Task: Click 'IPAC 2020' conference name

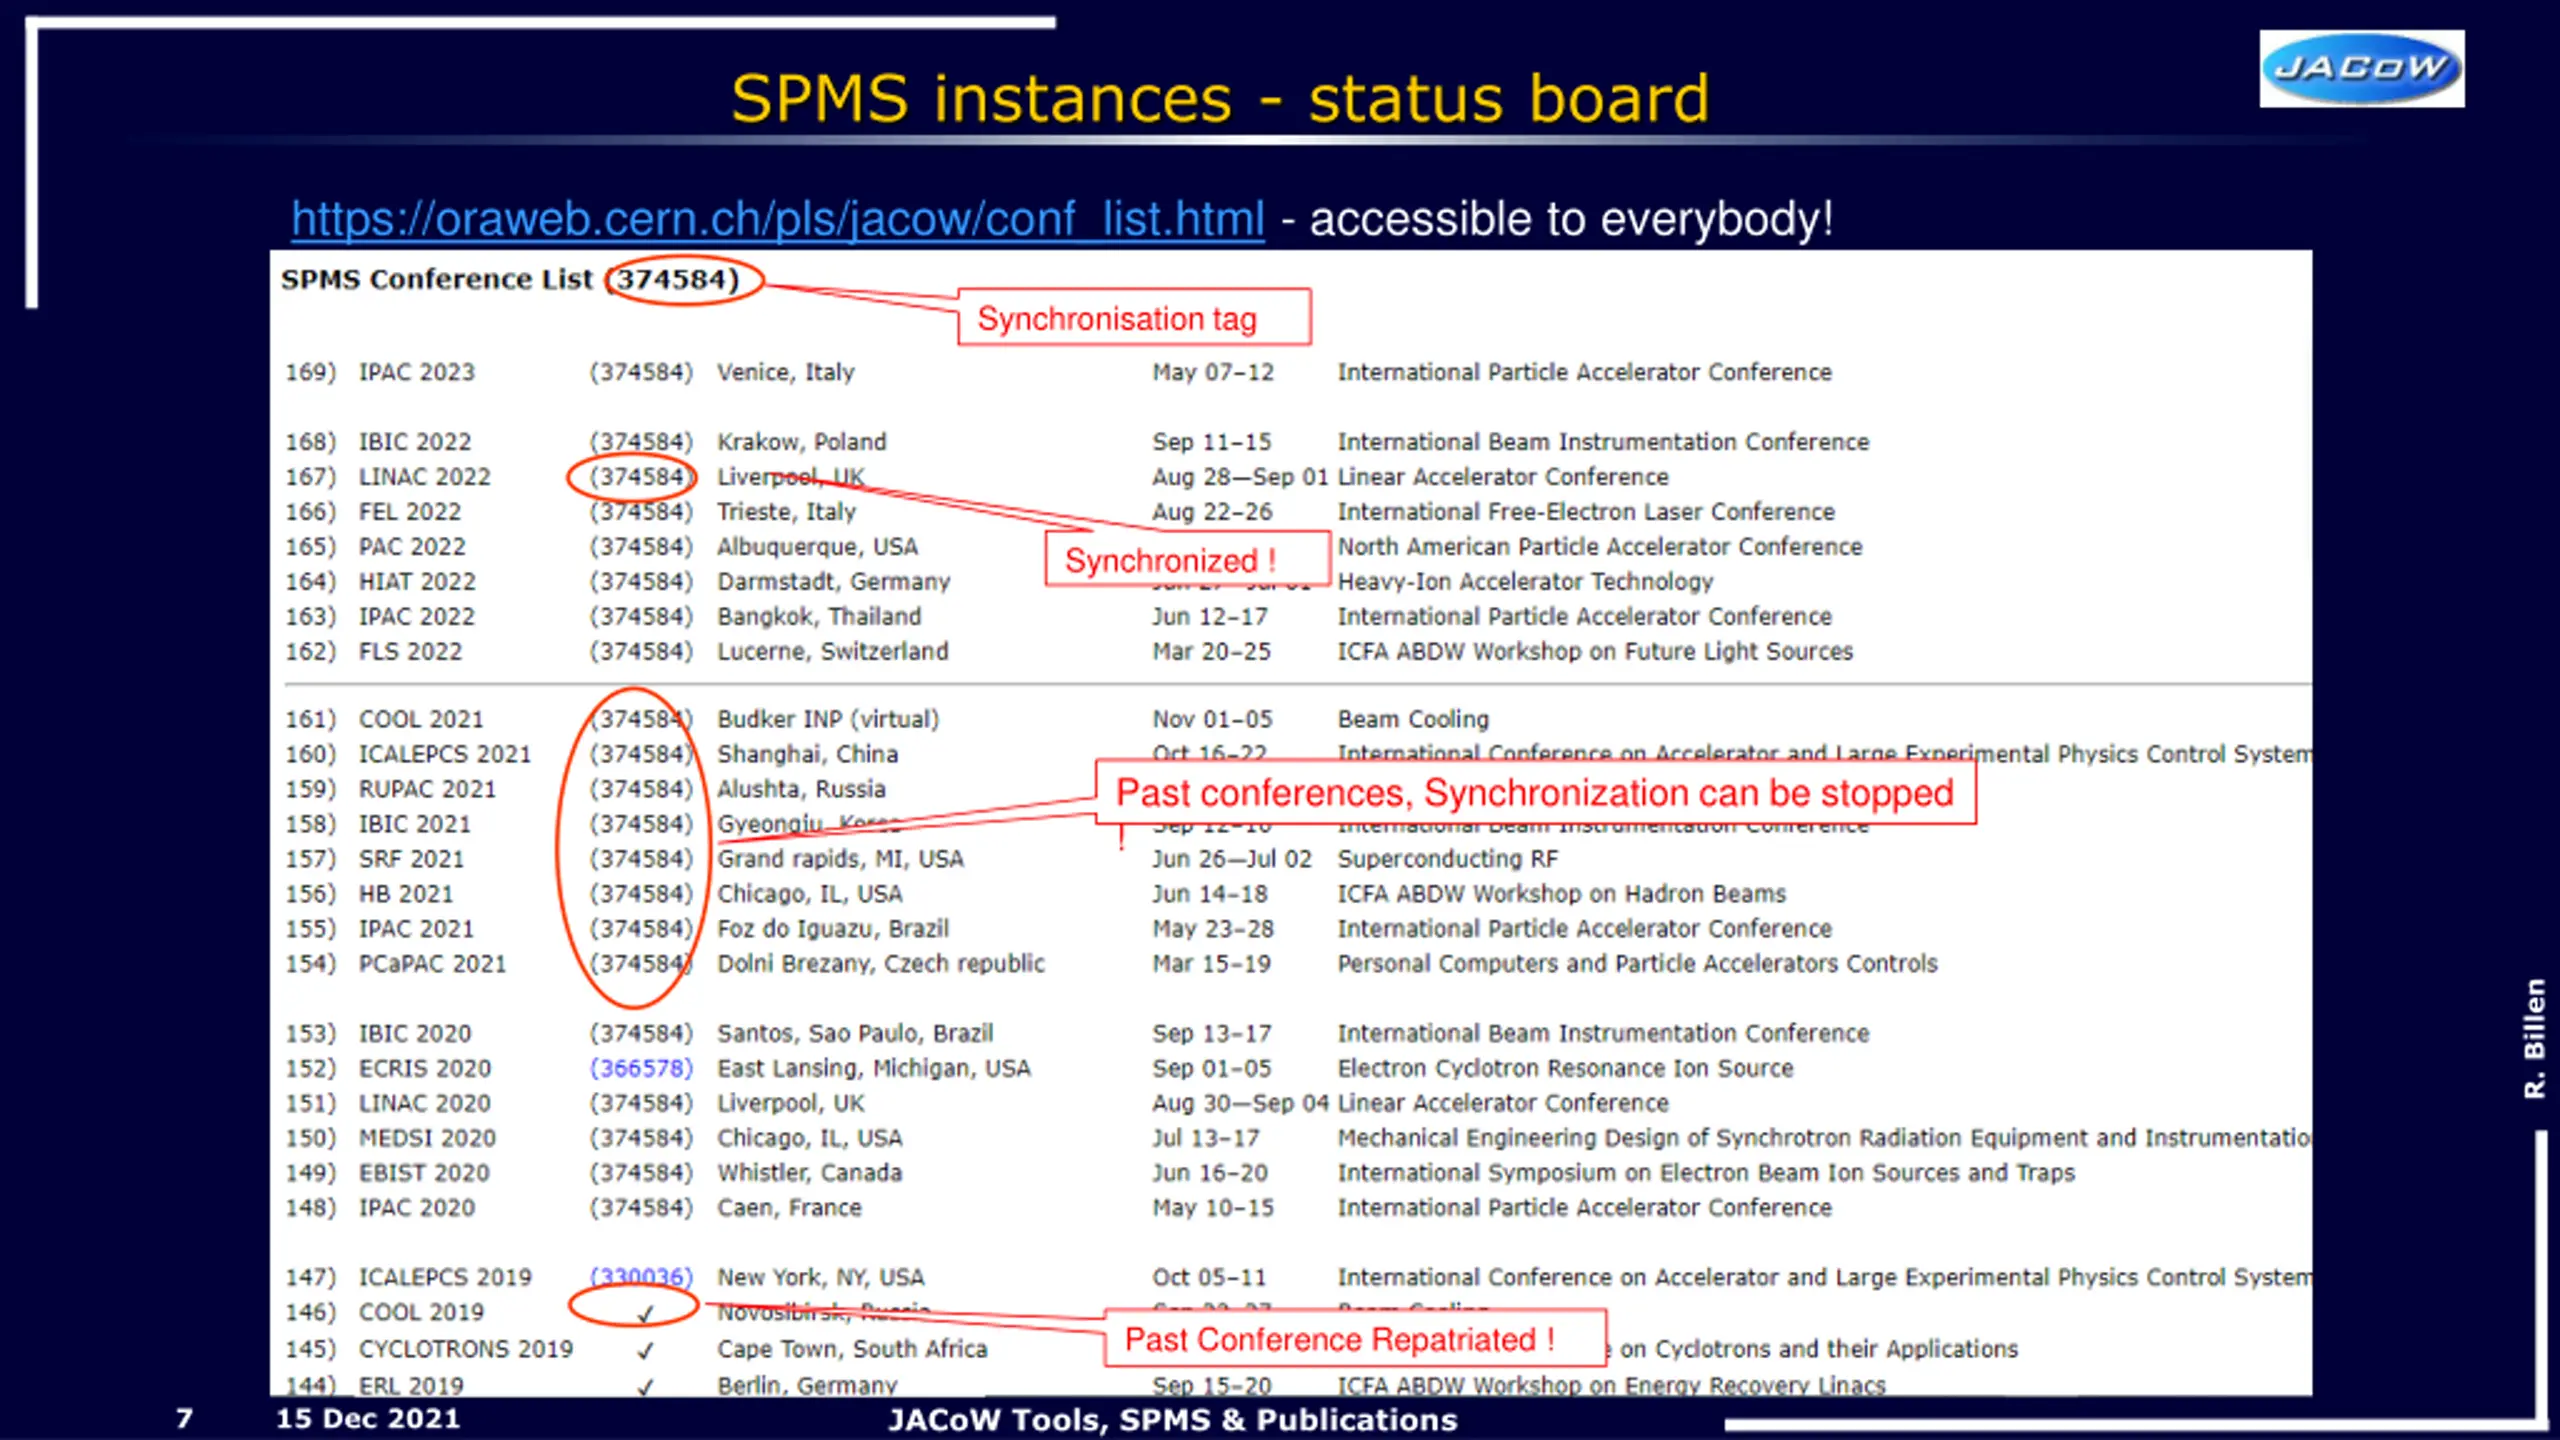Action: click(417, 1208)
